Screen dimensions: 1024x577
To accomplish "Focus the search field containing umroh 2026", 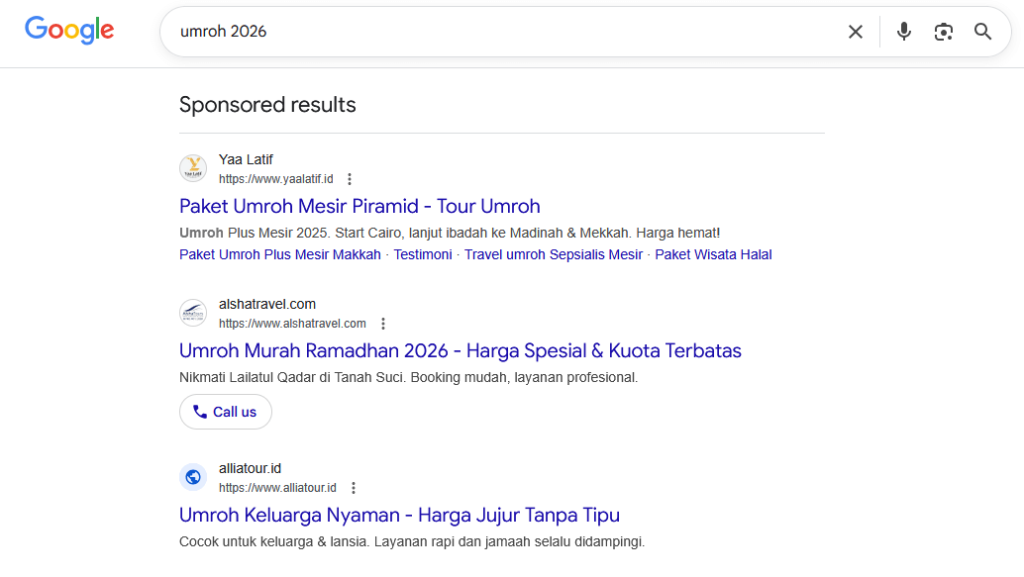I will click(500, 32).
